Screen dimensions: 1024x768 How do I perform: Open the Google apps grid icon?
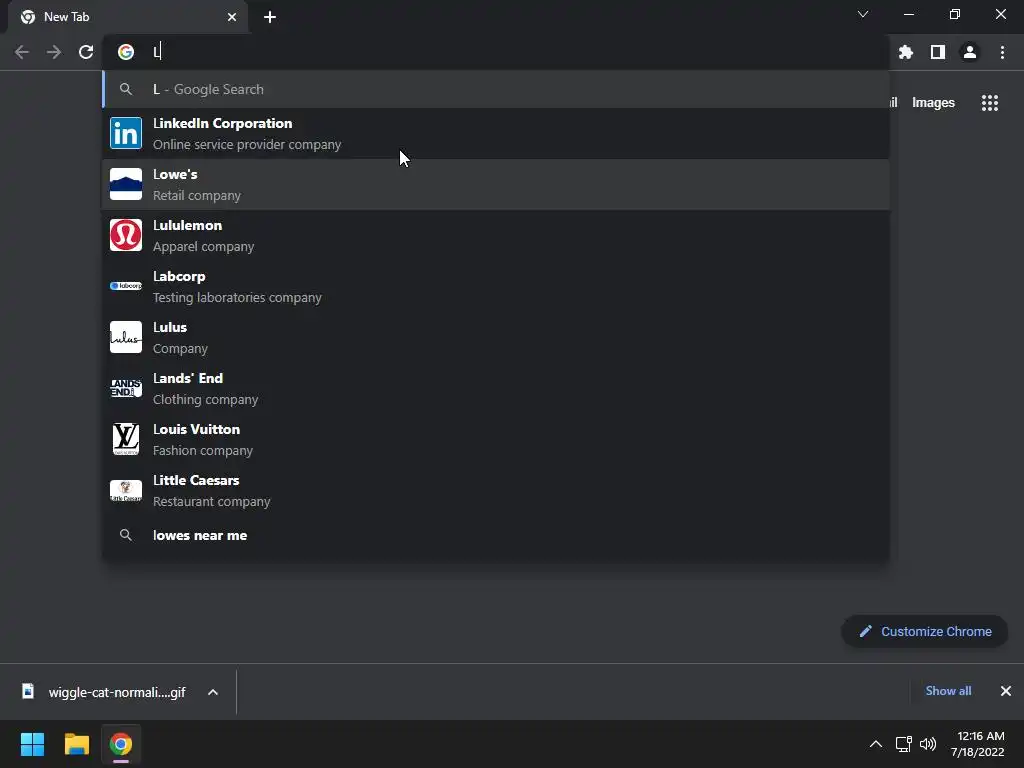pyautogui.click(x=990, y=103)
